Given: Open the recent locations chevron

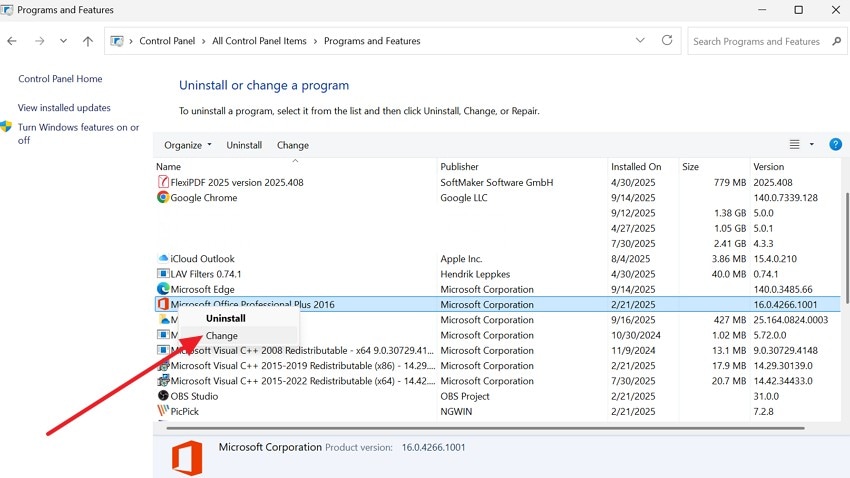Looking at the screenshot, I should point(63,41).
